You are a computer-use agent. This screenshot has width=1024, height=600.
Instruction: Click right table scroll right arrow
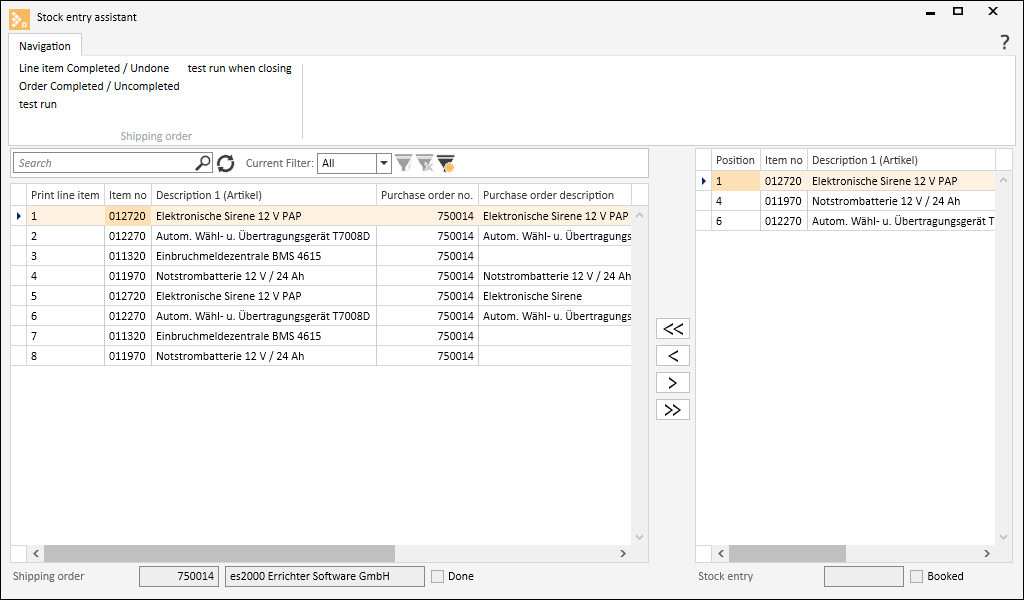[x=987, y=554]
